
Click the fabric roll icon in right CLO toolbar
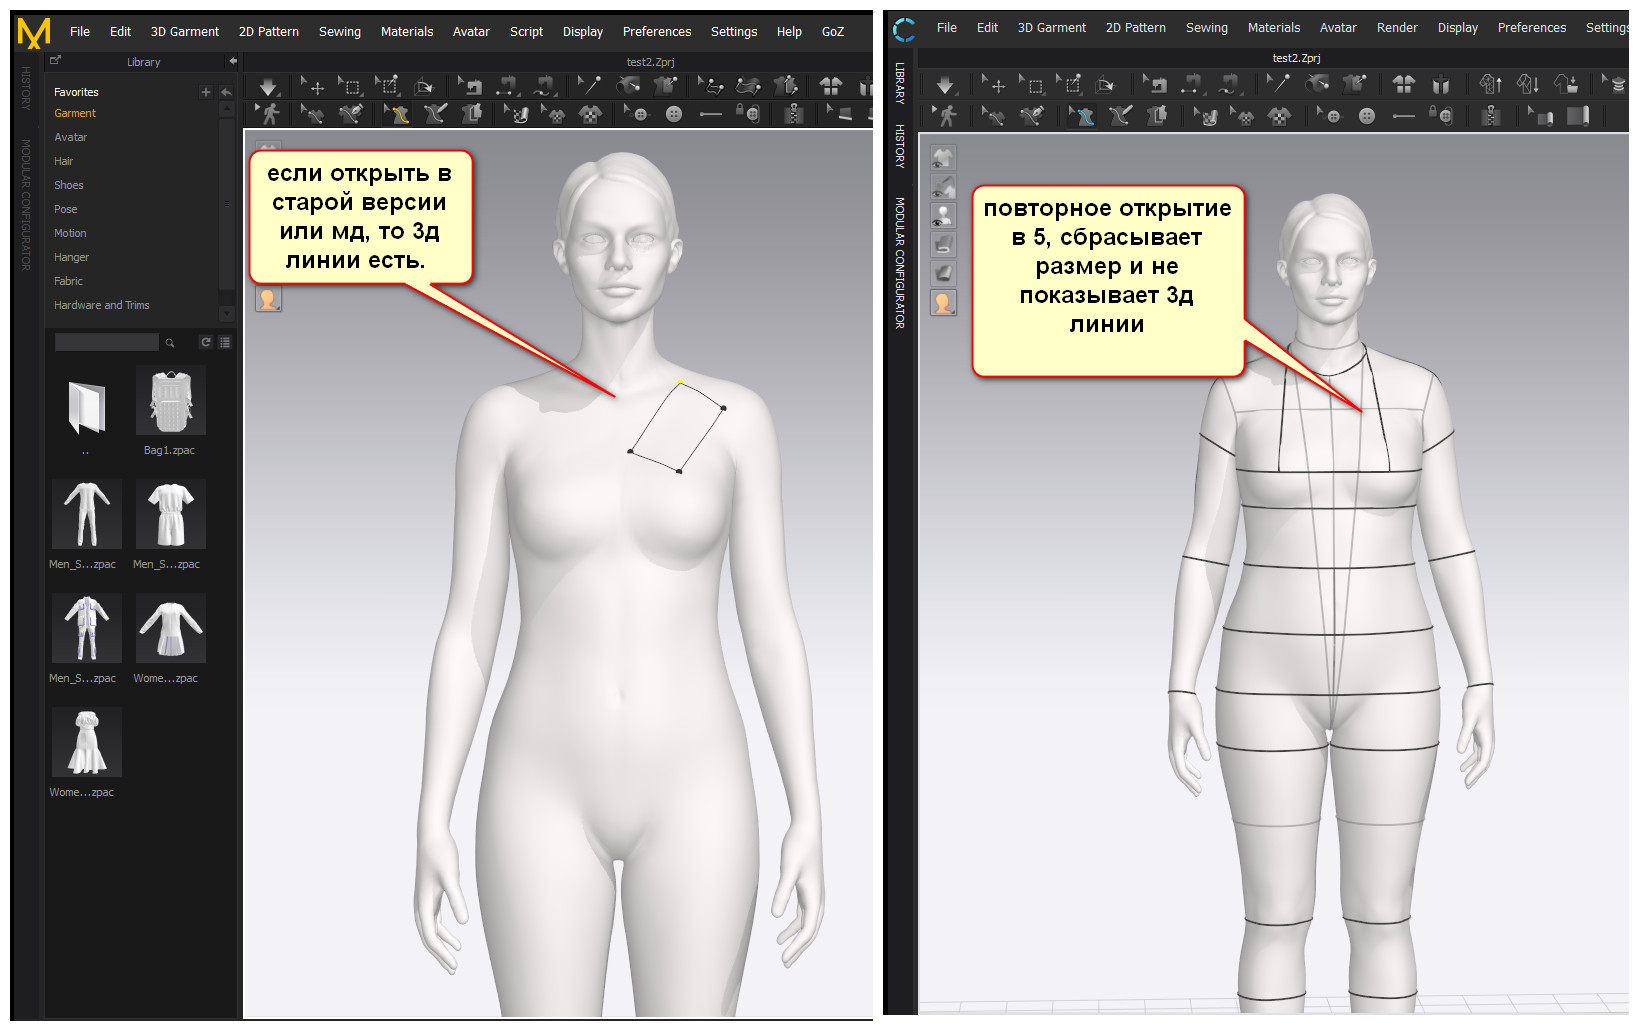pos(1578,116)
